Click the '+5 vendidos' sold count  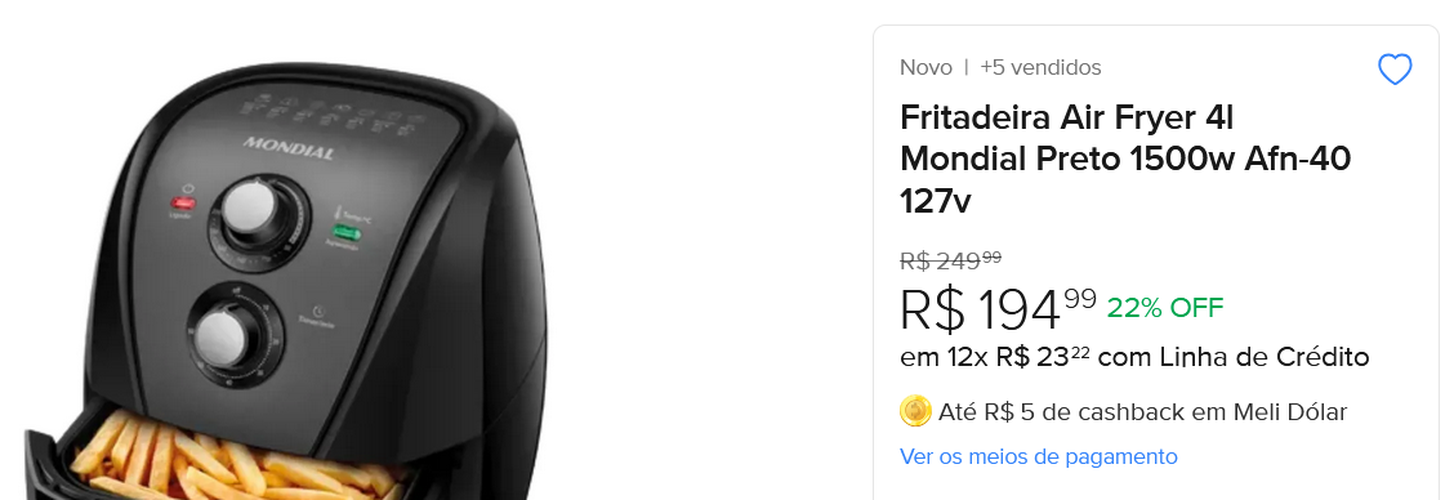(x=1040, y=67)
